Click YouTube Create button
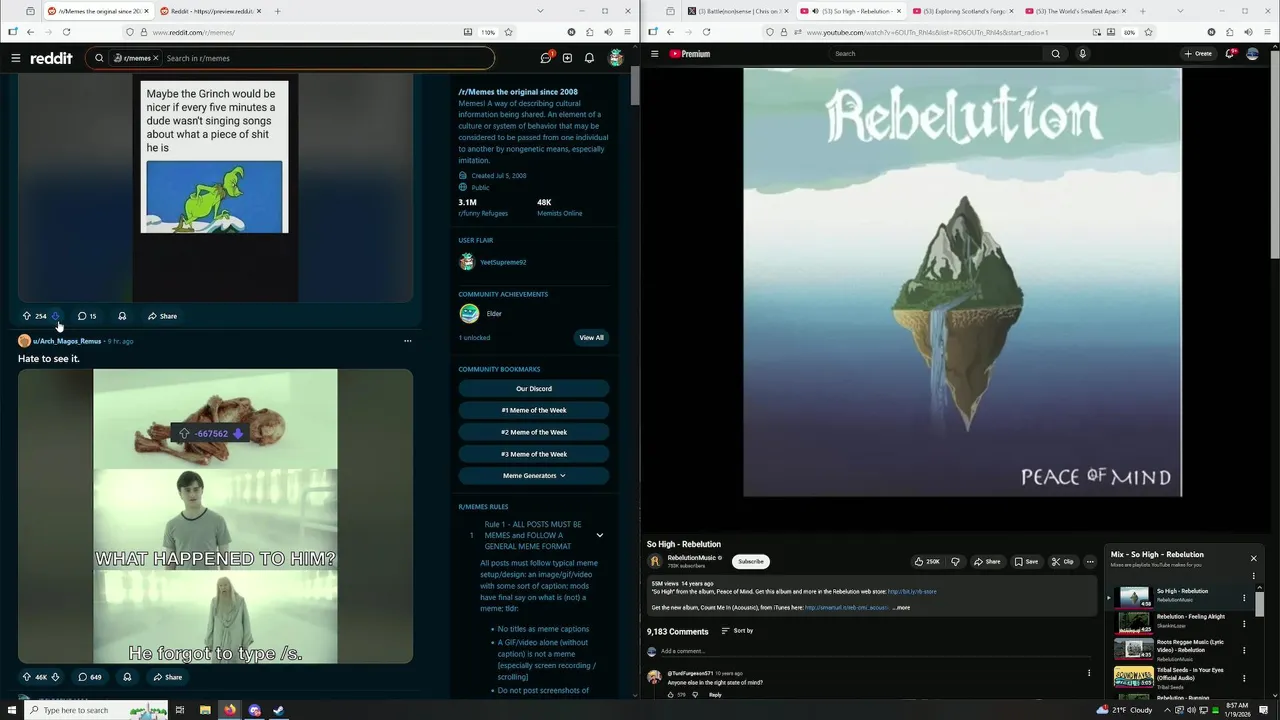1280x720 pixels. coord(1198,54)
